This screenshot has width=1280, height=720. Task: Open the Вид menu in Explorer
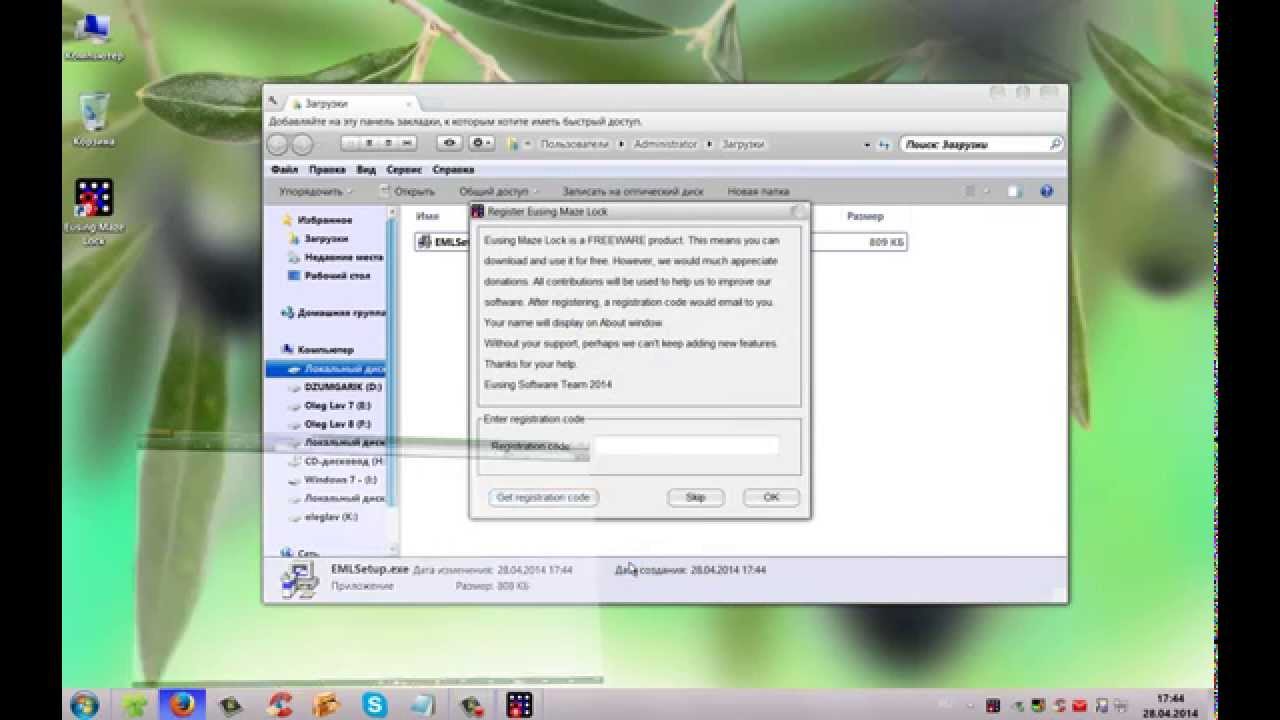coord(366,170)
